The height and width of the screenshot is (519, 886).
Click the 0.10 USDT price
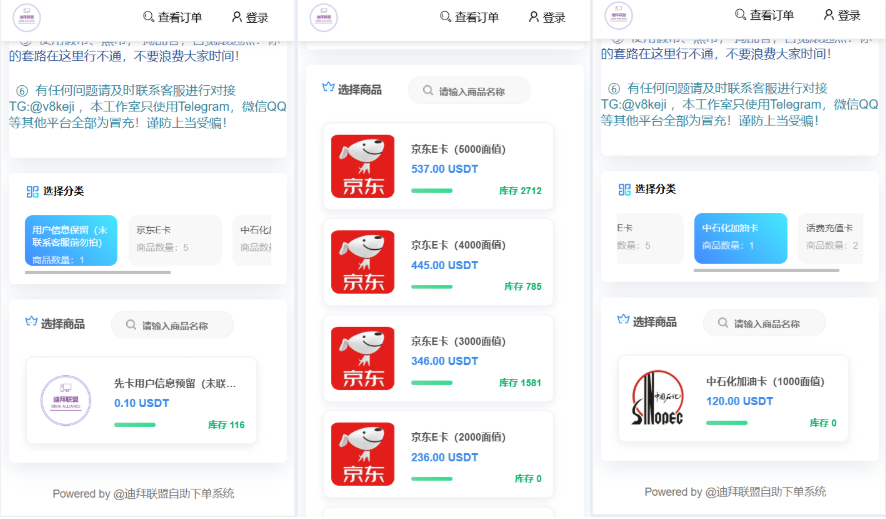(x=142, y=403)
